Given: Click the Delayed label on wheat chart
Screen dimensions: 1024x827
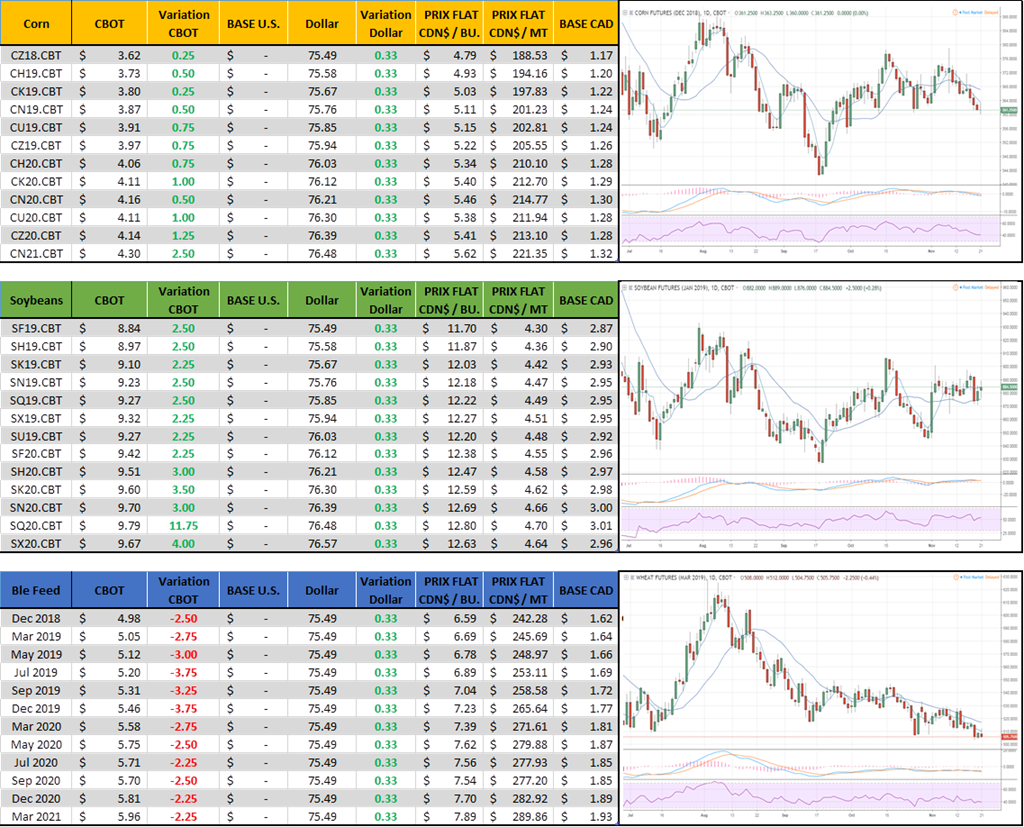Looking at the screenshot, I should tap(992, 578).
